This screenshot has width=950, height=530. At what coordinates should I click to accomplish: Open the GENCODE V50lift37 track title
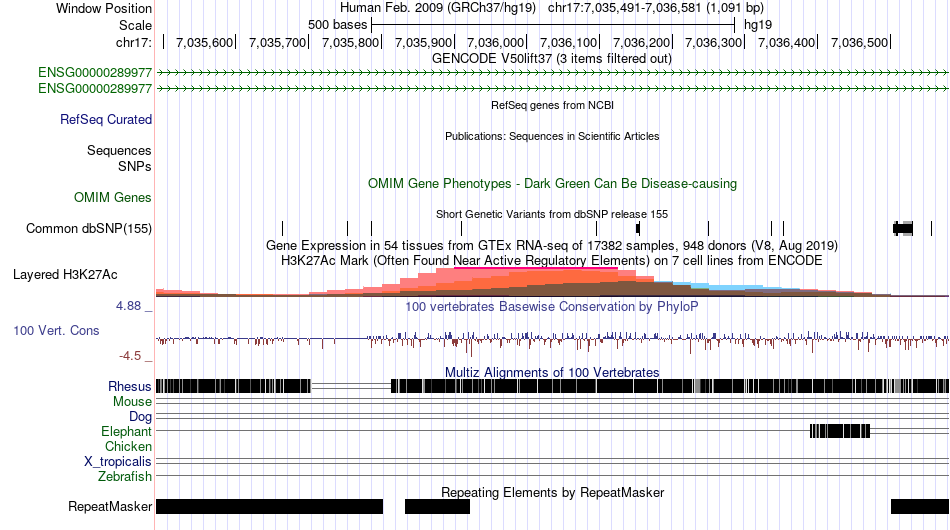(551, 59)
